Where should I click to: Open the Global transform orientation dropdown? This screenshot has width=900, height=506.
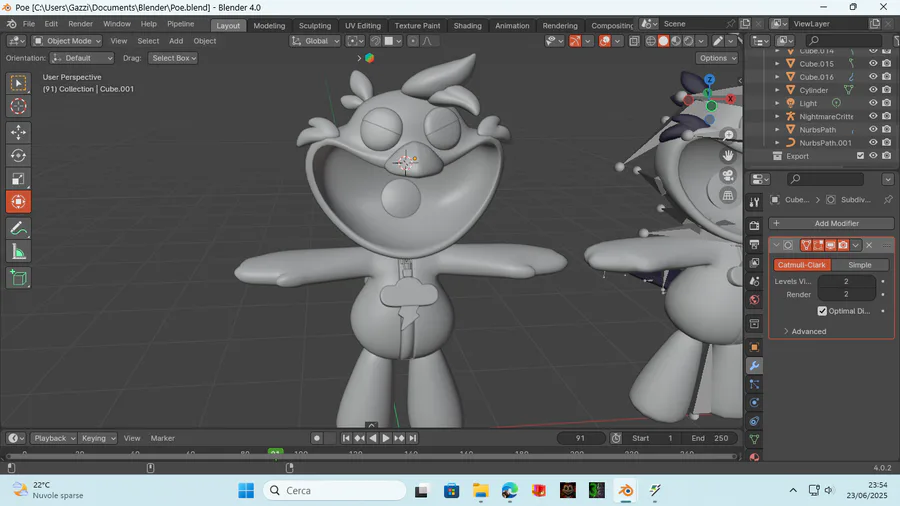315,41
